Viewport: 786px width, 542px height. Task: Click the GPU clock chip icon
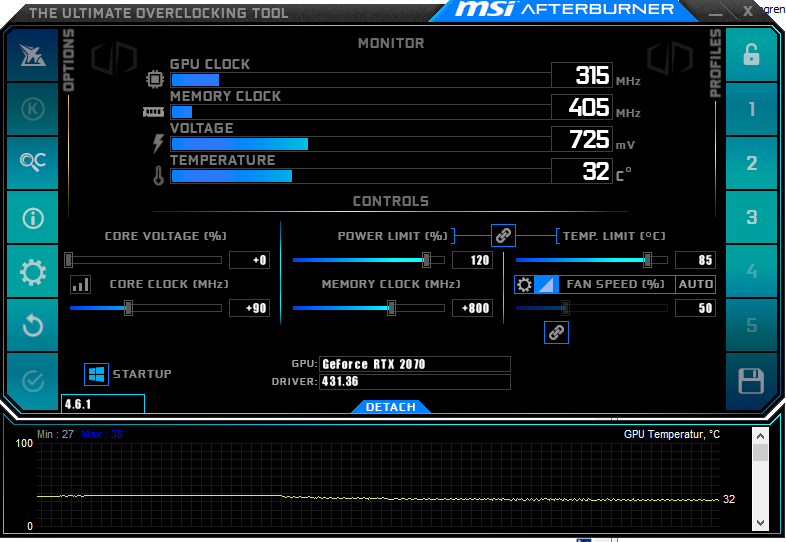[155, 79]
